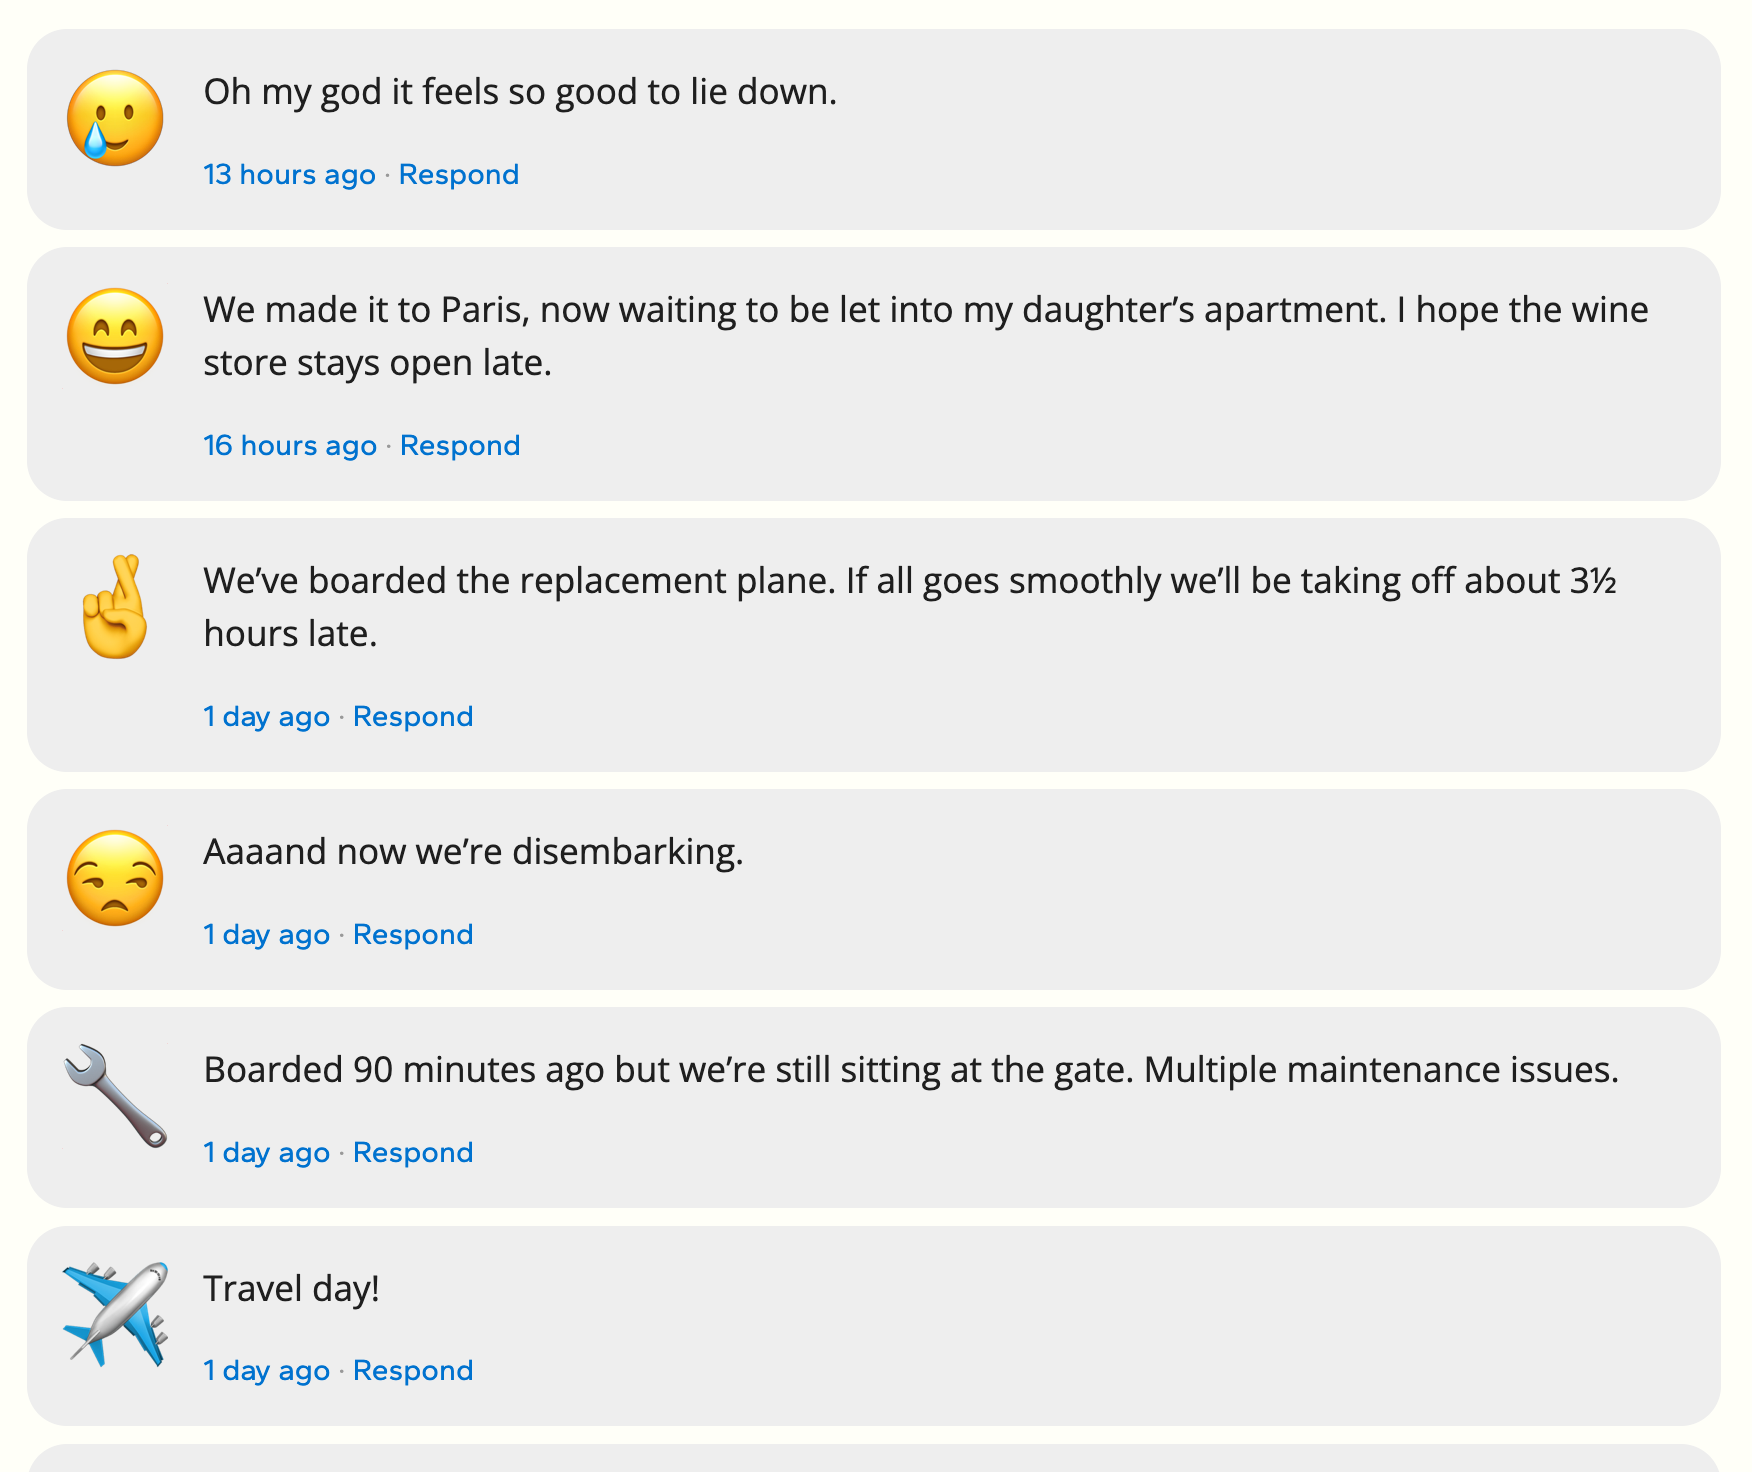
Task: Click the wrench emoji icon
Action: (115, 1096)
